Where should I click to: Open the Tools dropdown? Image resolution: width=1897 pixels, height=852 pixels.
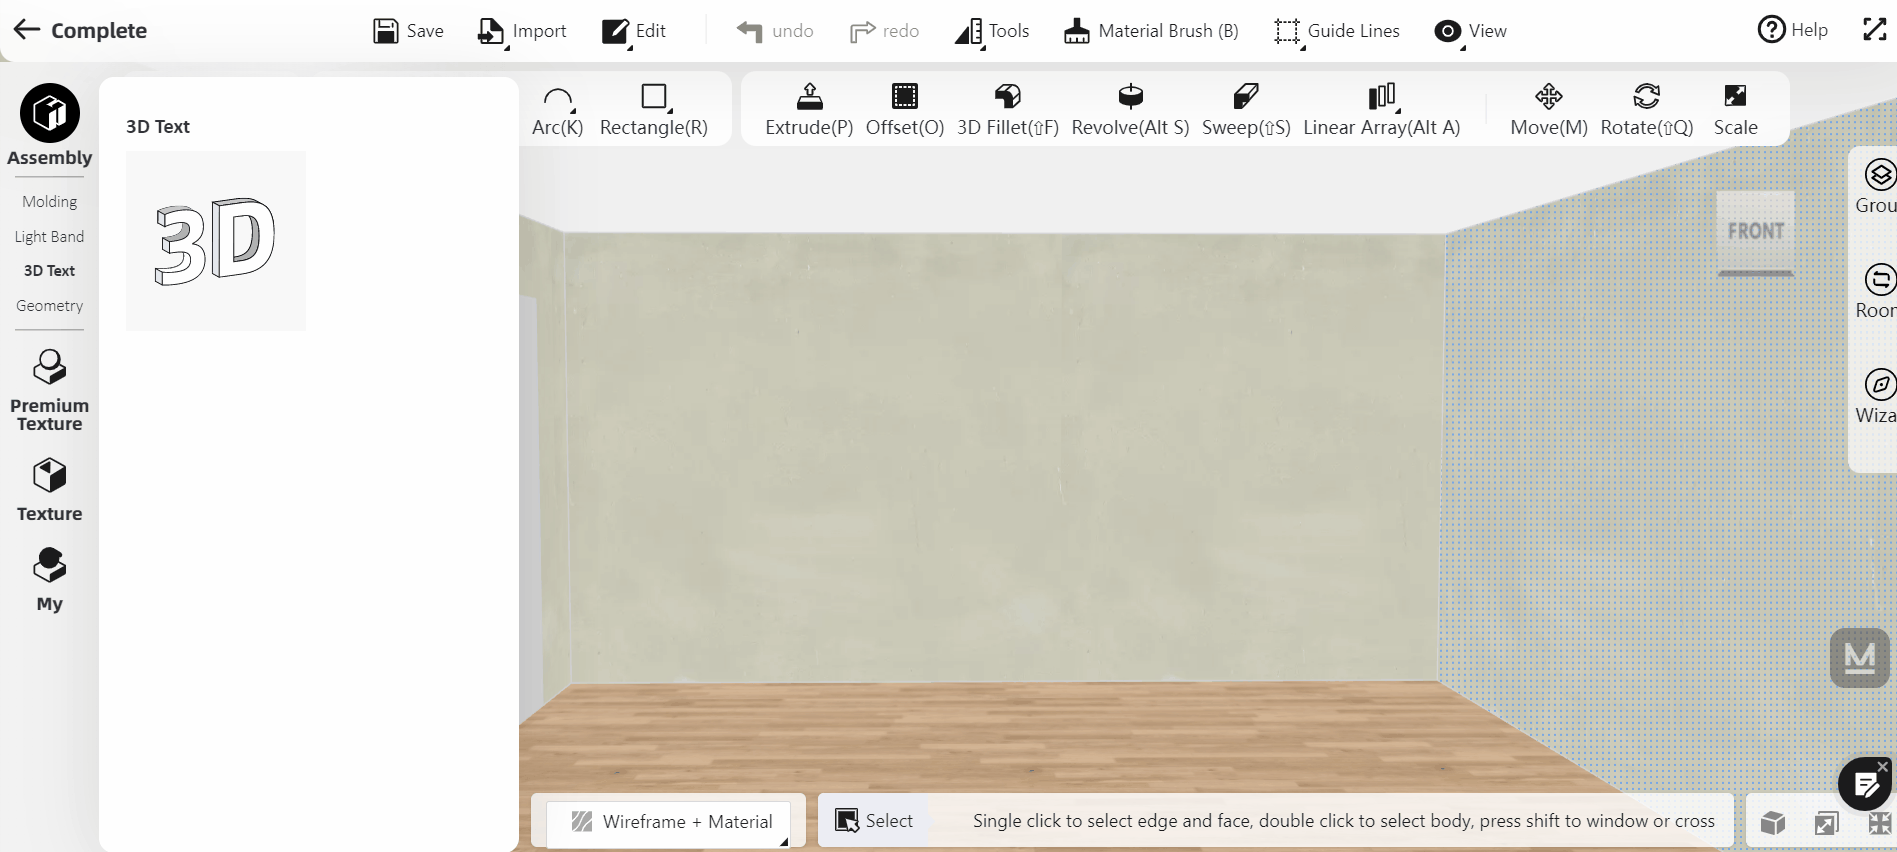(x=992, y=31)
